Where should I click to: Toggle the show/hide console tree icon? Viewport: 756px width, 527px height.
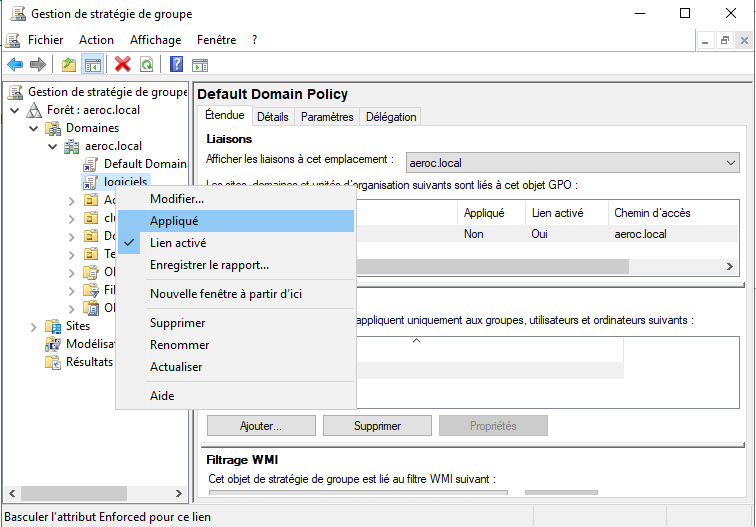[92, 65]
